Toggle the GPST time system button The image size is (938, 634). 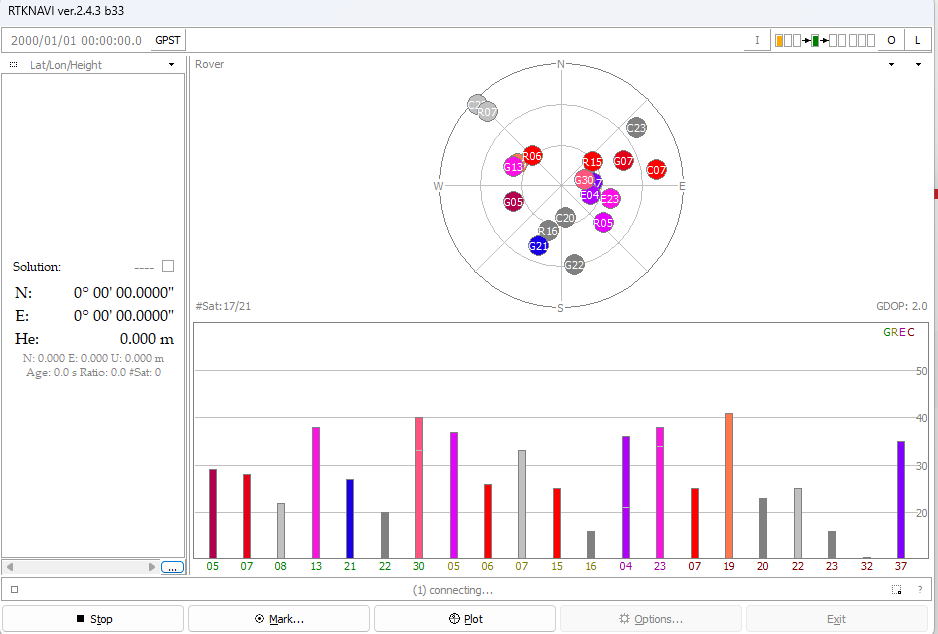pos(168,40)
